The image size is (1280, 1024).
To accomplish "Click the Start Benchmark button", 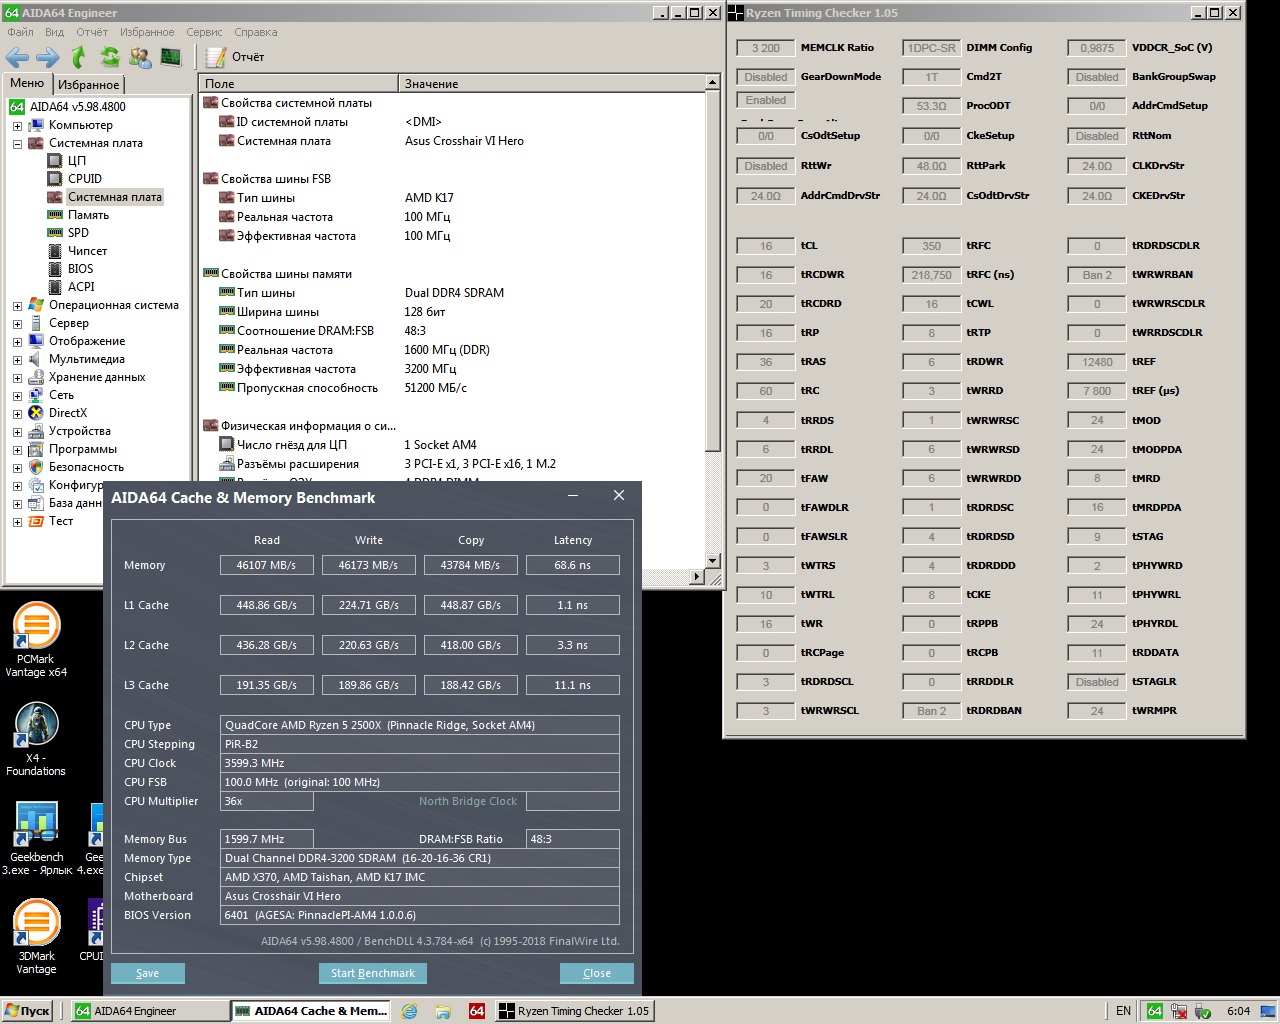I will point(373,973).
